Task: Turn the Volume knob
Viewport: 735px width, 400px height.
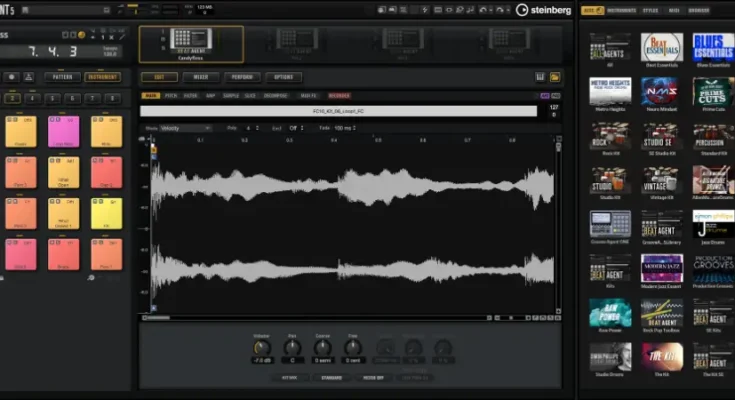Action: point(262,347)
